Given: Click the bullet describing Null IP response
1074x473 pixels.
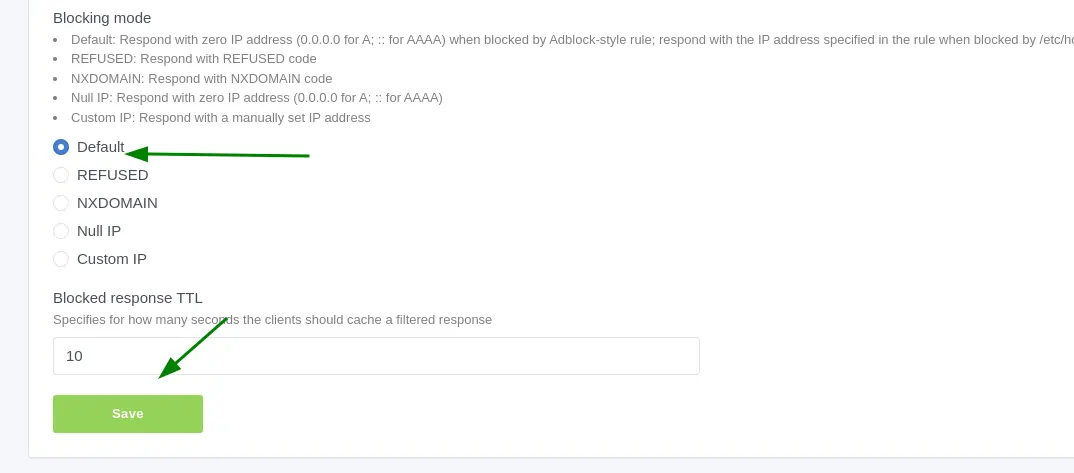Looking at the screenshot, I should coord(257,98).
